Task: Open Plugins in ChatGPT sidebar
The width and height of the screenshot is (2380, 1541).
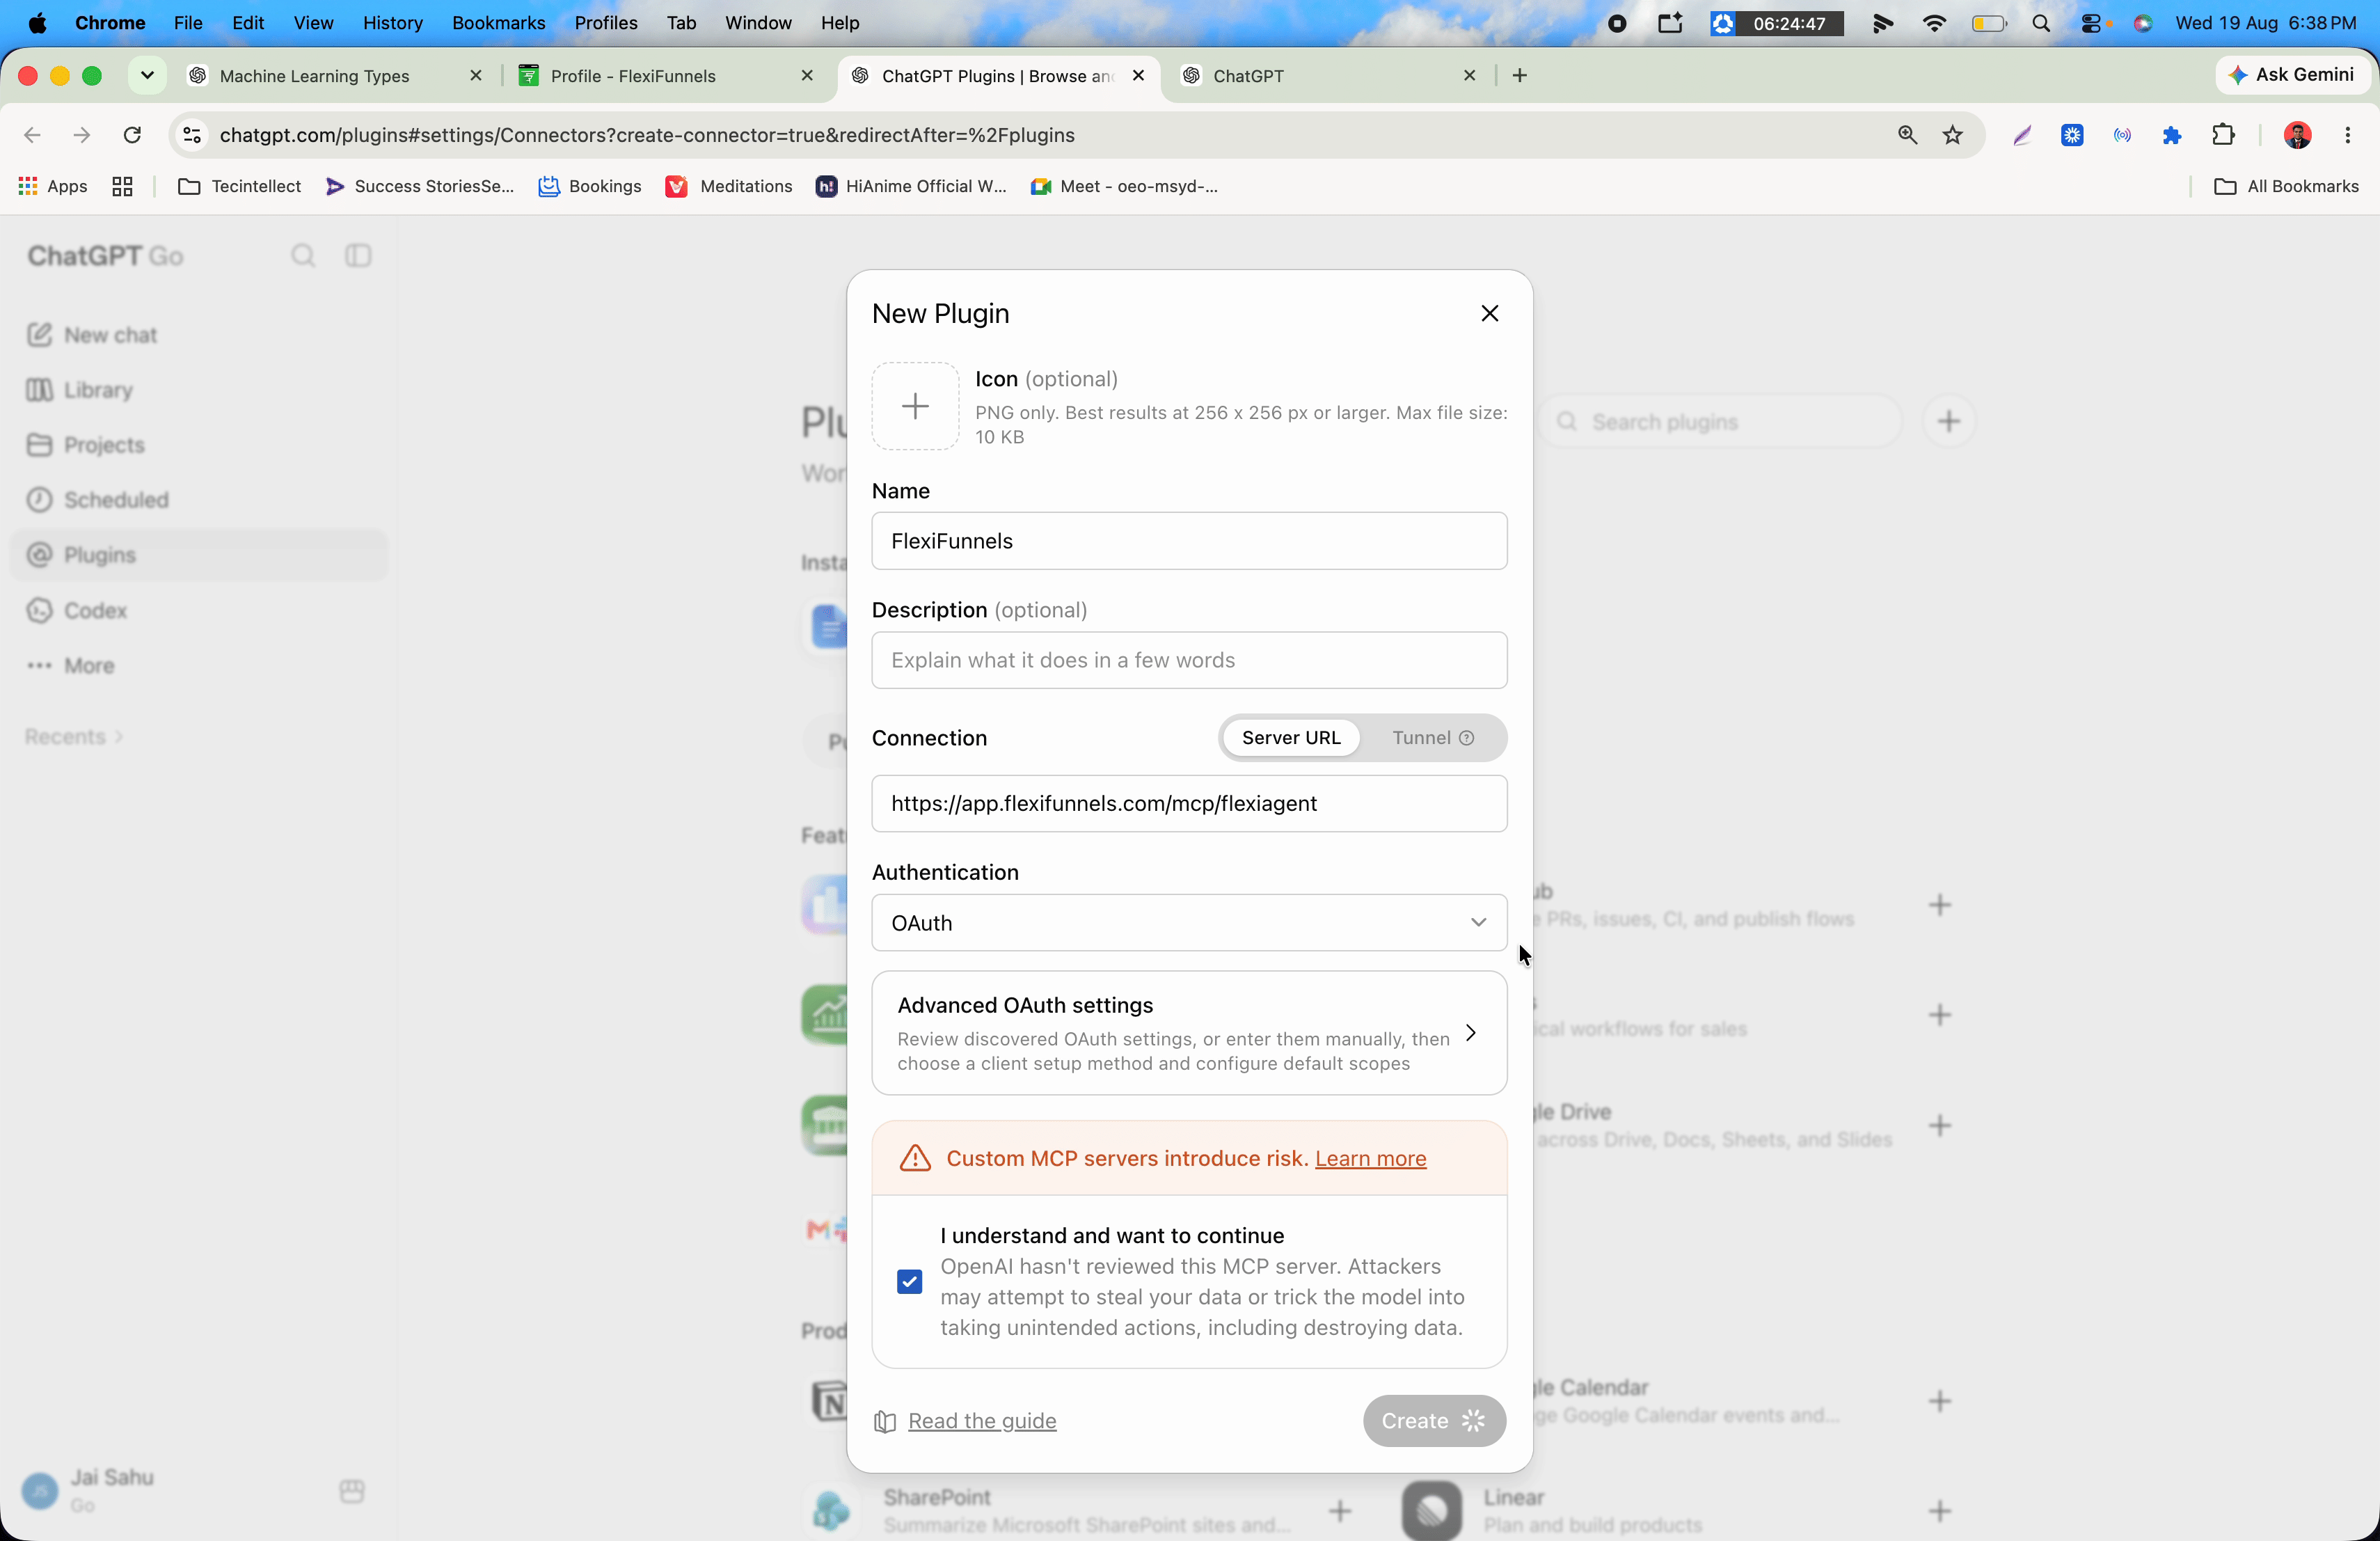Action: tap(200, 555)
